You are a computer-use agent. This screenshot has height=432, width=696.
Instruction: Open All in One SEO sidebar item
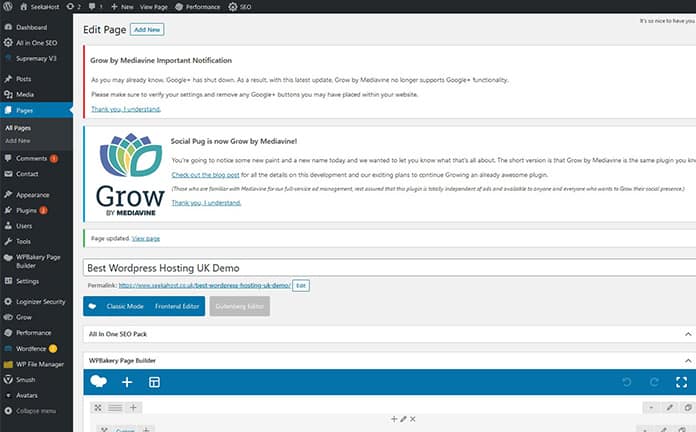tap(36, 43)
